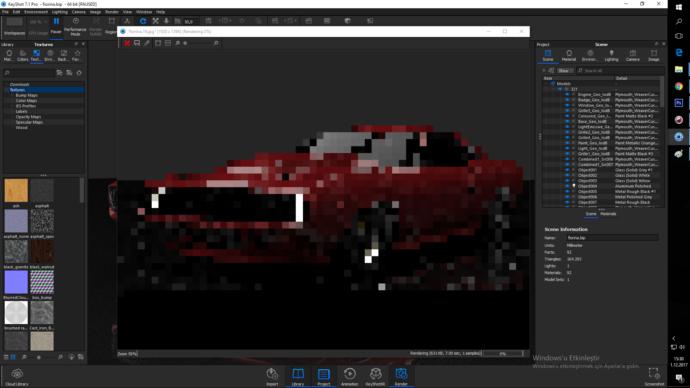The height and width of the screenshot is (388, 690).
Task: Select the Labels folder
Action: 22,111
